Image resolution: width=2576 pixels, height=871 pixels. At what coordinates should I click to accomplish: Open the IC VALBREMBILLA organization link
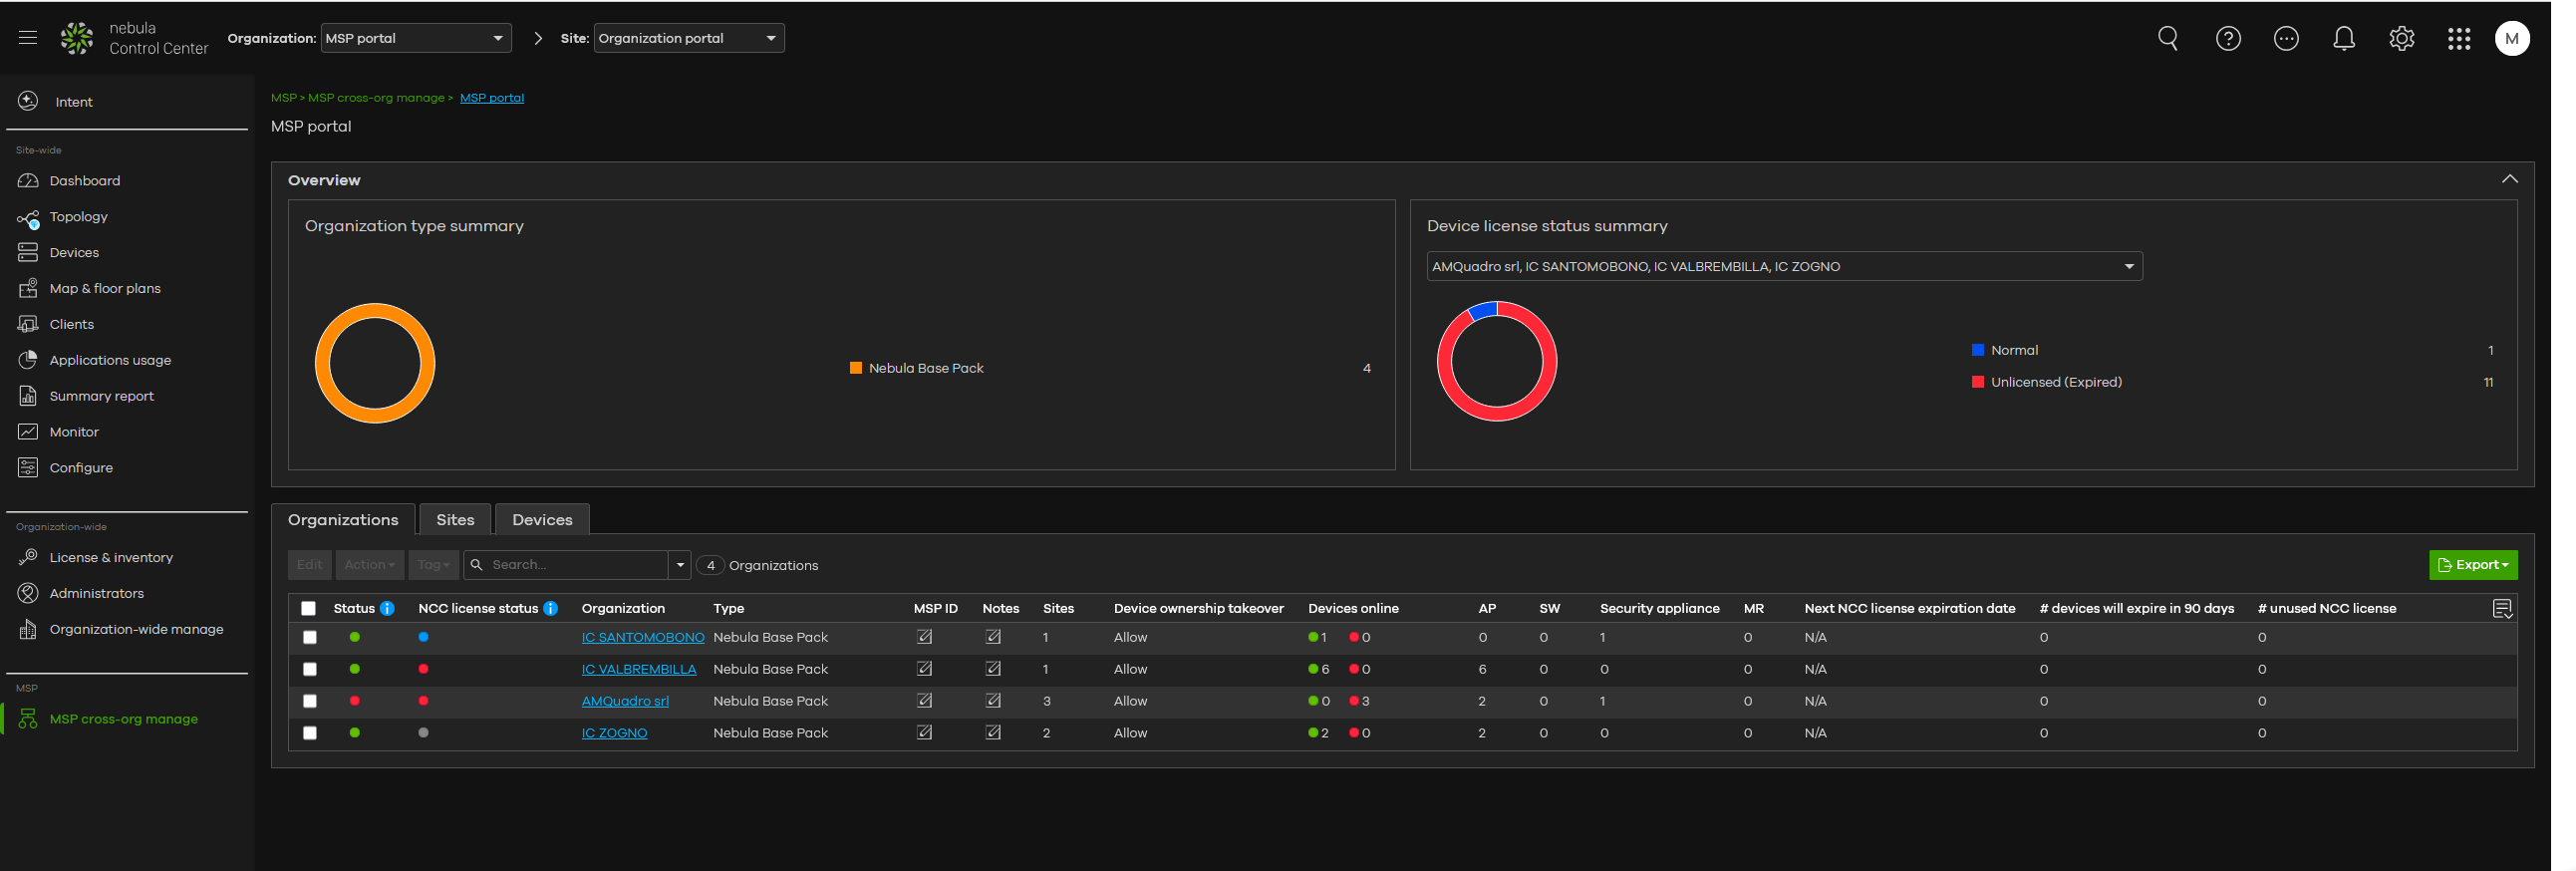(639, 669)
